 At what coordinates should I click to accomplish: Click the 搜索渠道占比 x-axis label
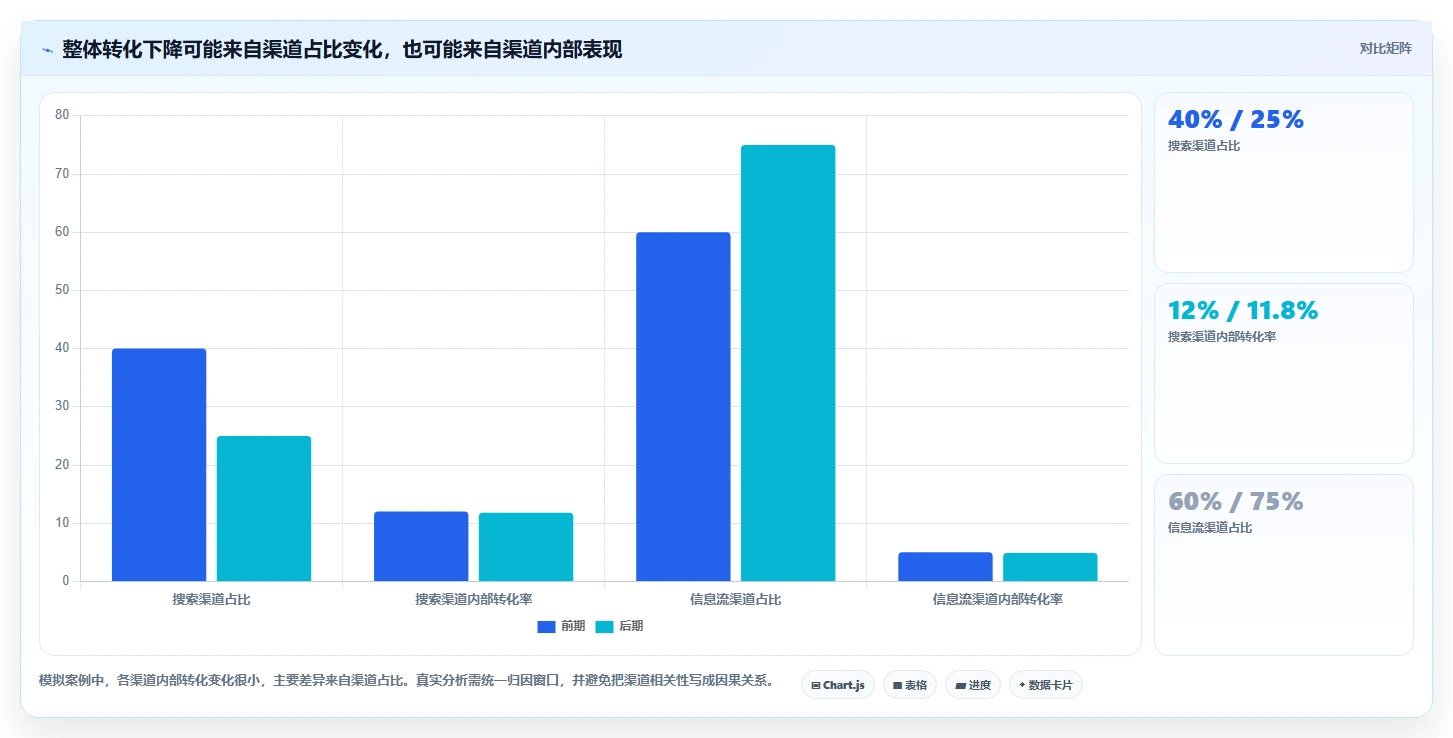(x=211, y=600)
